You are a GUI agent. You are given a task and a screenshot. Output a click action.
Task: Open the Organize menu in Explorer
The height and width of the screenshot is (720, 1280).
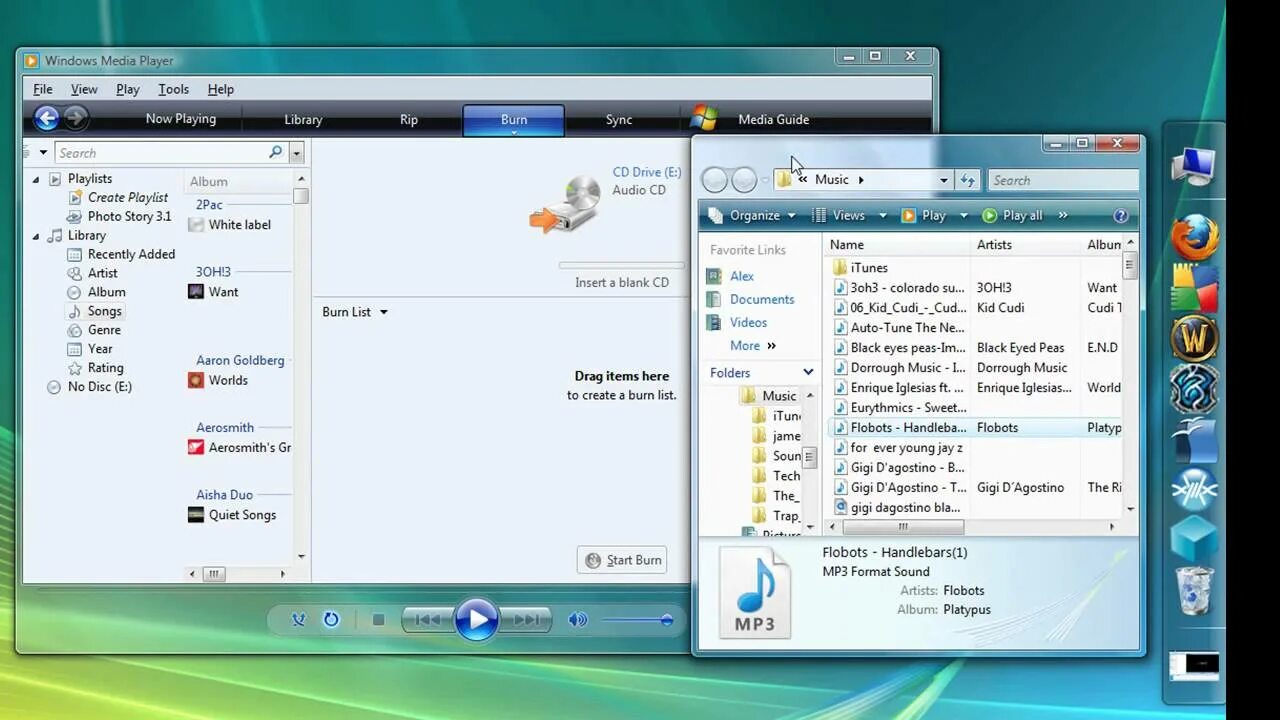pos(751,215)
